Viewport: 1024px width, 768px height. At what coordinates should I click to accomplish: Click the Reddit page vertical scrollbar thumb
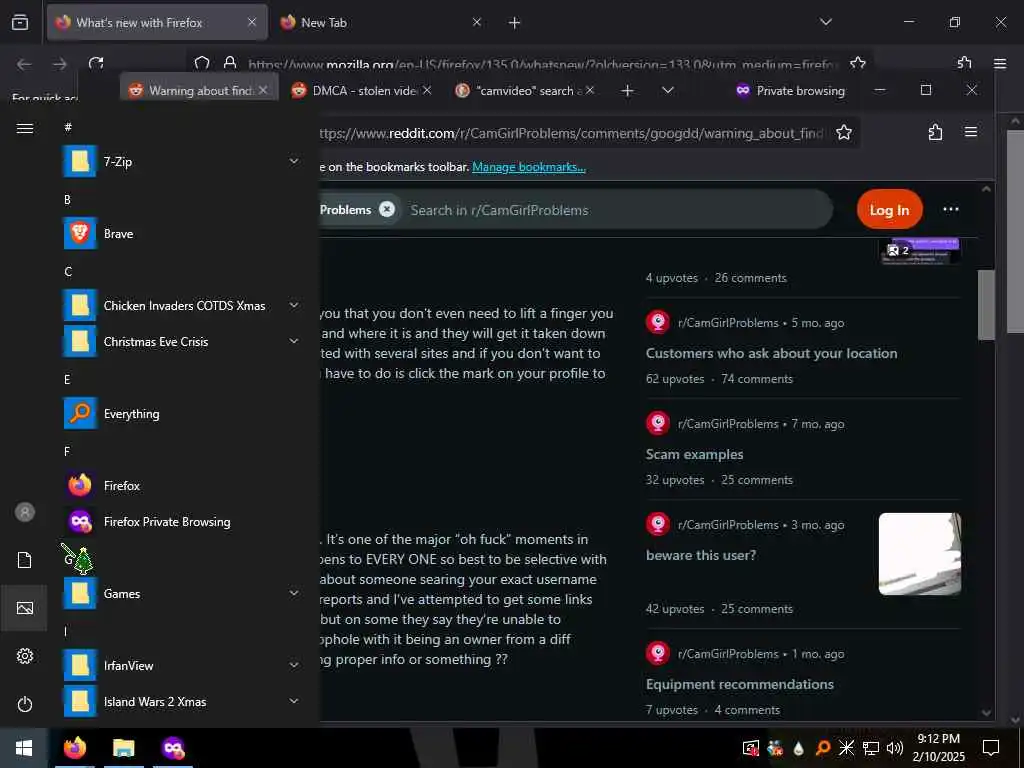coord(985,304)
